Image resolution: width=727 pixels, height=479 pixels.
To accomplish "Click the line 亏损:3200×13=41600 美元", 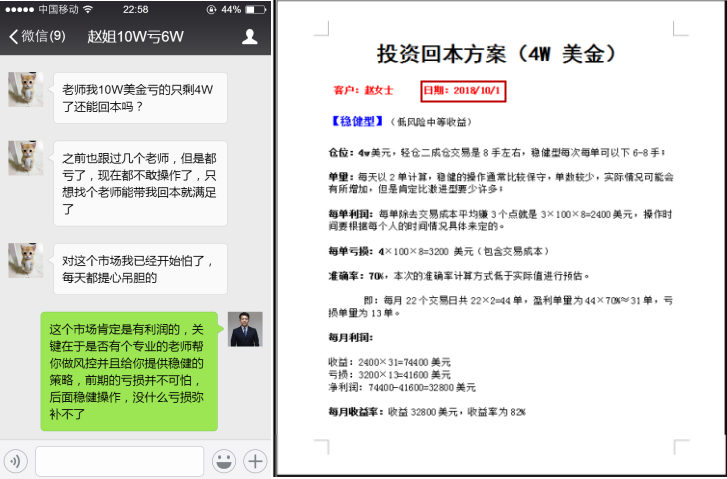I will tap(389, 374).
